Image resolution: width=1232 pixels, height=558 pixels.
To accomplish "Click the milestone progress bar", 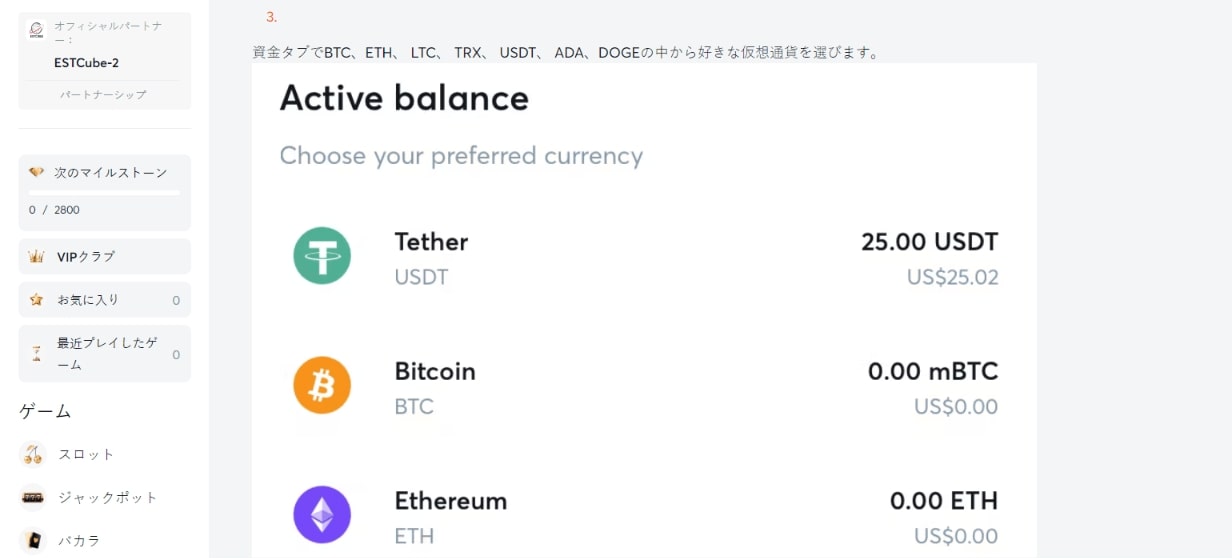I will (104, 192).
